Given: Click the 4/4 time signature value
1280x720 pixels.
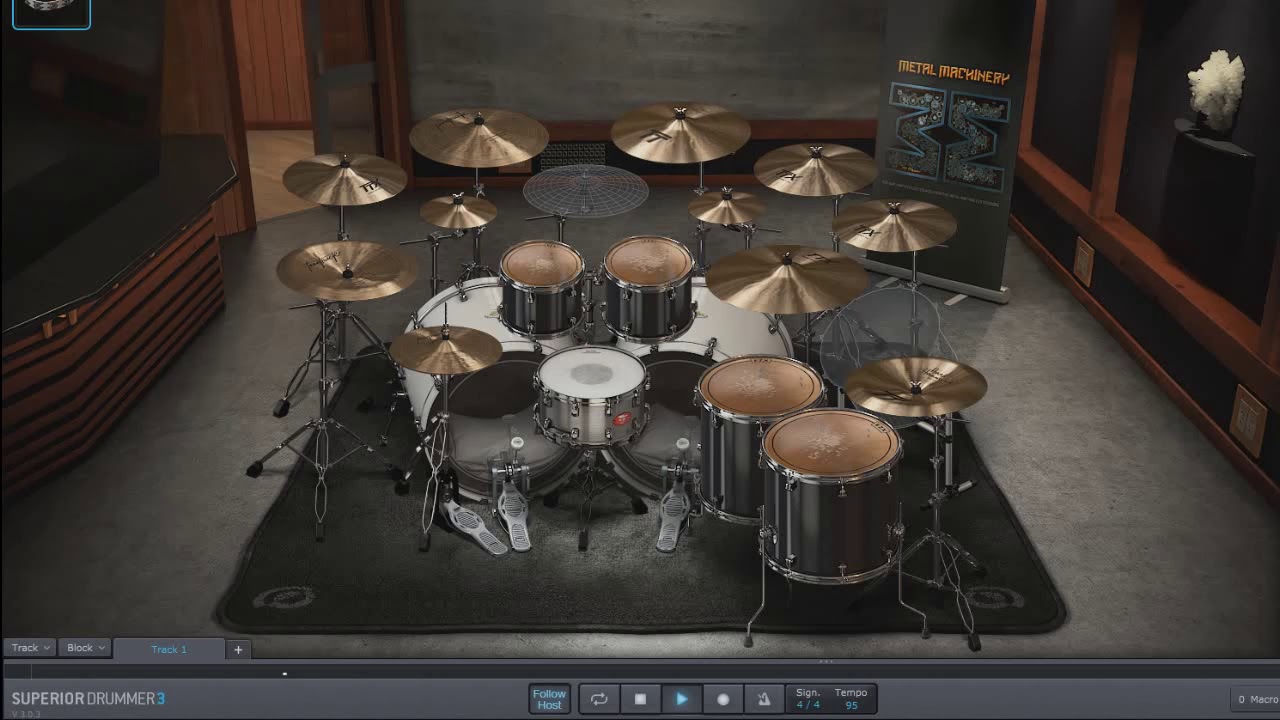Looking at the screenshot, I should (807, 705).
